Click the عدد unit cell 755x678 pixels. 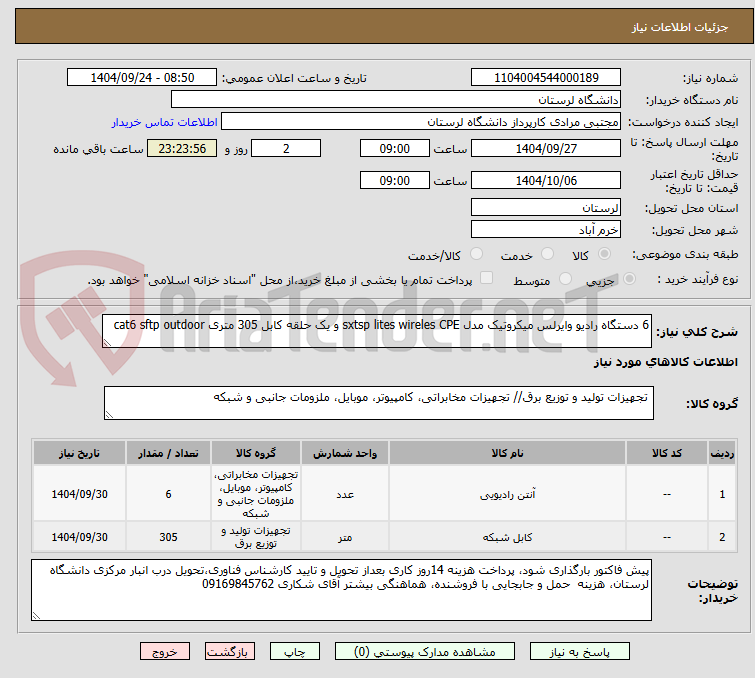pos(345,494)
